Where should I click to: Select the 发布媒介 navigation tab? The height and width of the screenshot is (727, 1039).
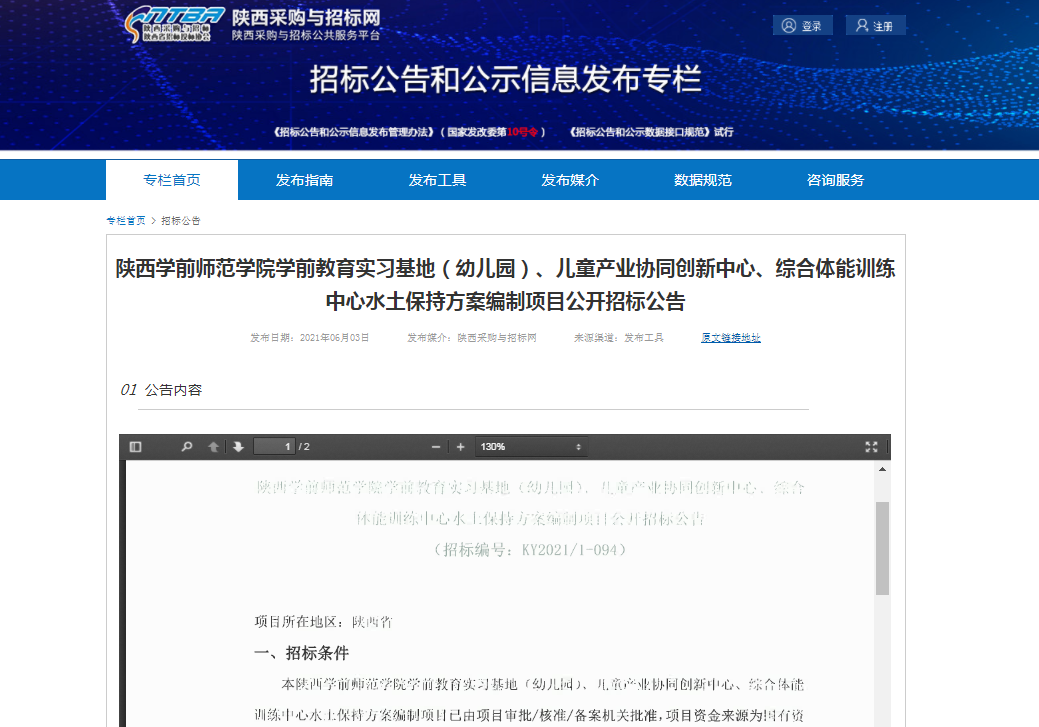click(x=570, y=180)
